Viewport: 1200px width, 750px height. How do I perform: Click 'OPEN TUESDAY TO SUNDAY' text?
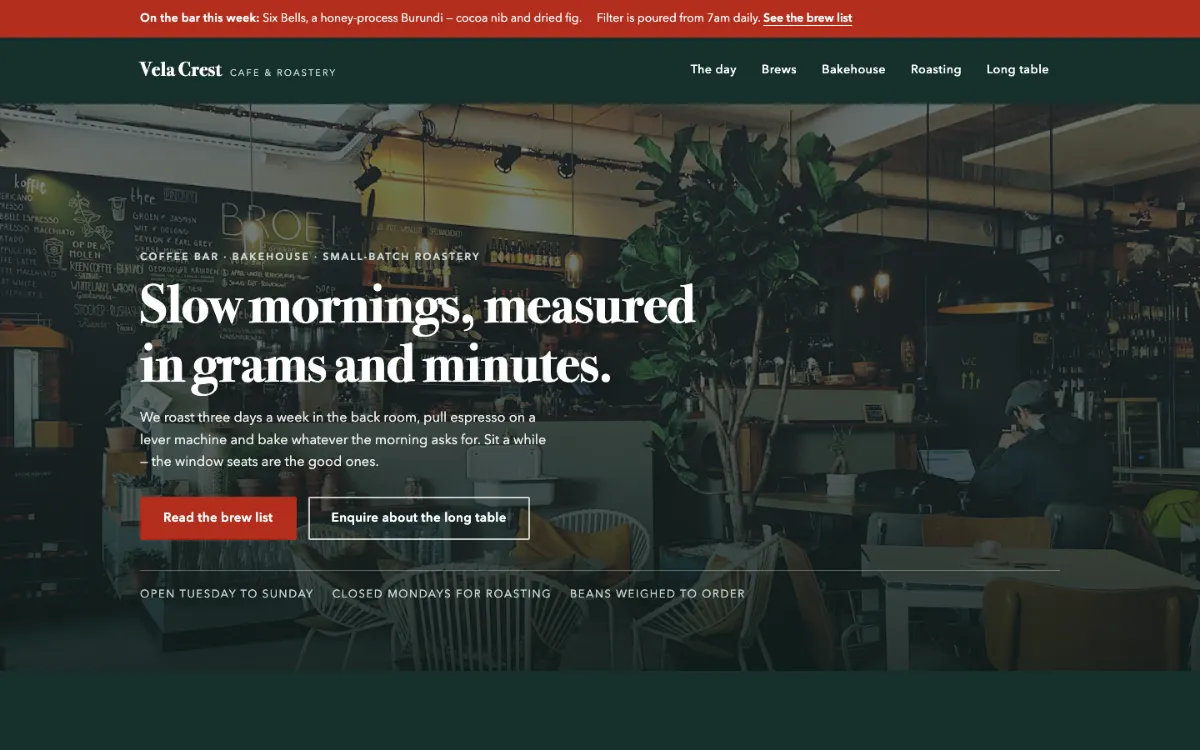point(227,594)
